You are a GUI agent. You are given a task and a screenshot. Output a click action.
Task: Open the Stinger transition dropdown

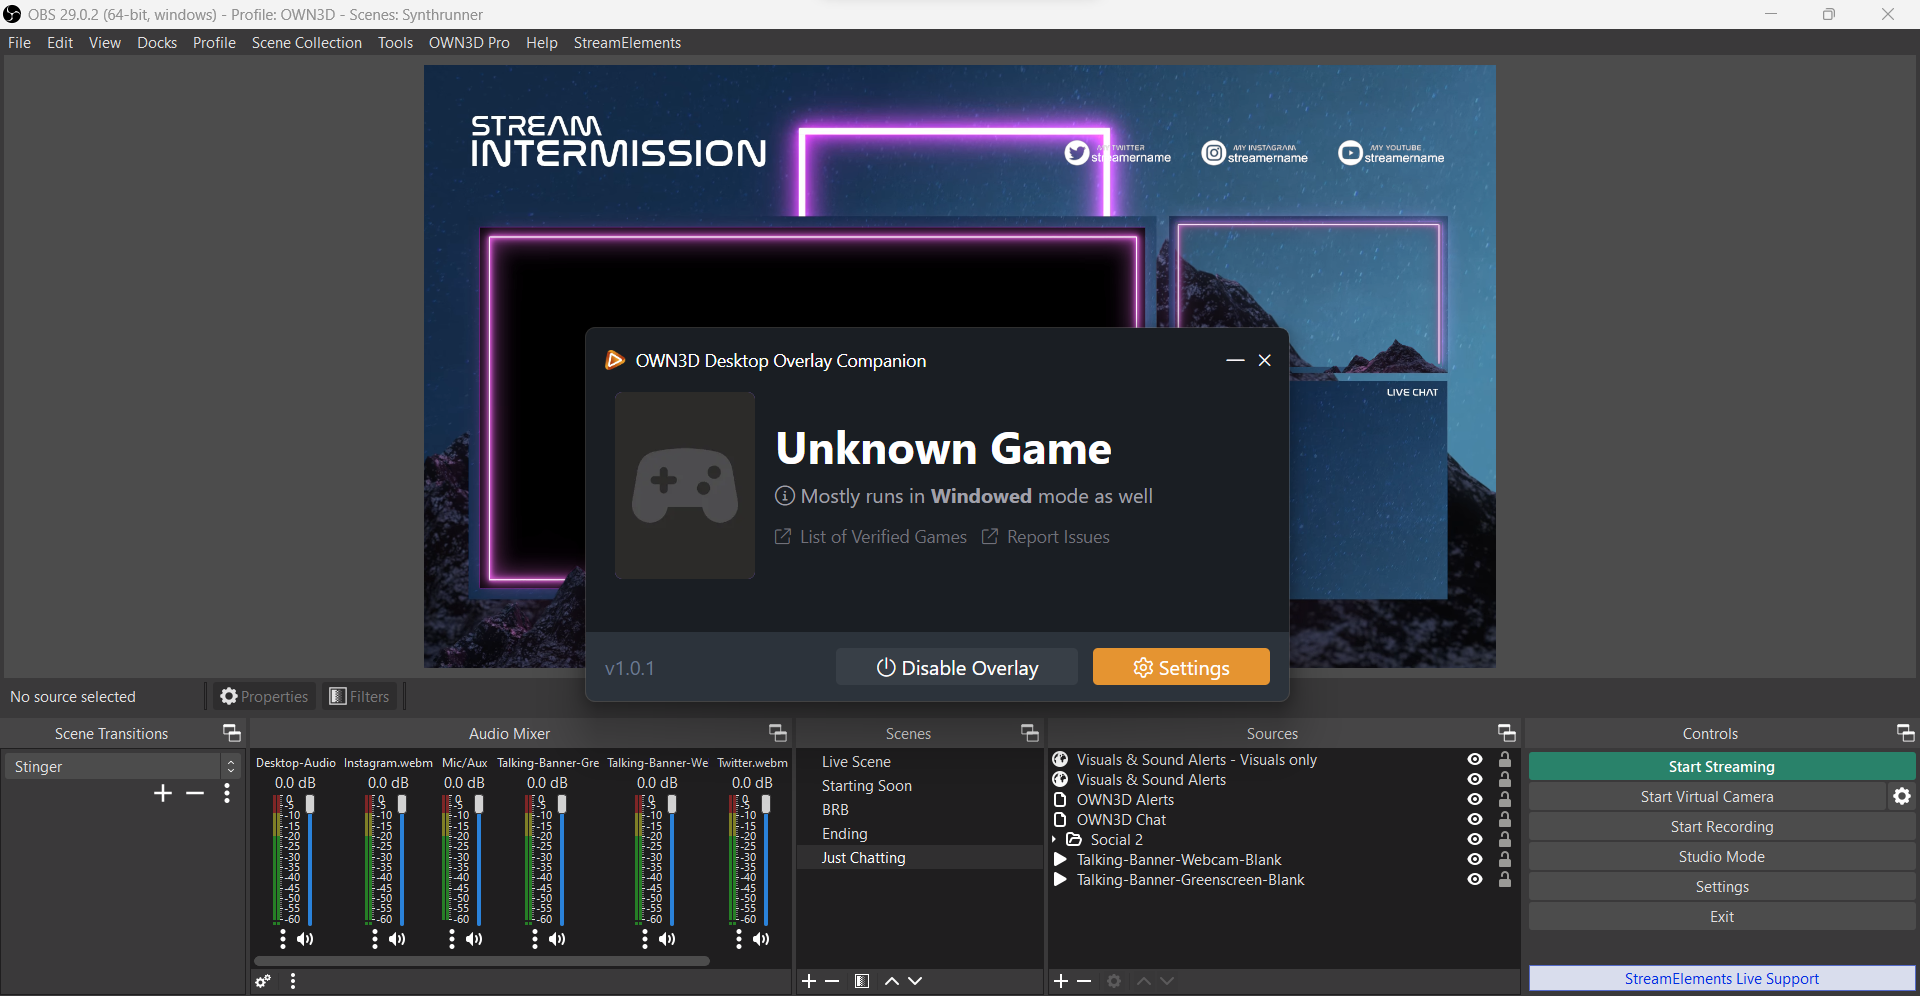point(123,766)
